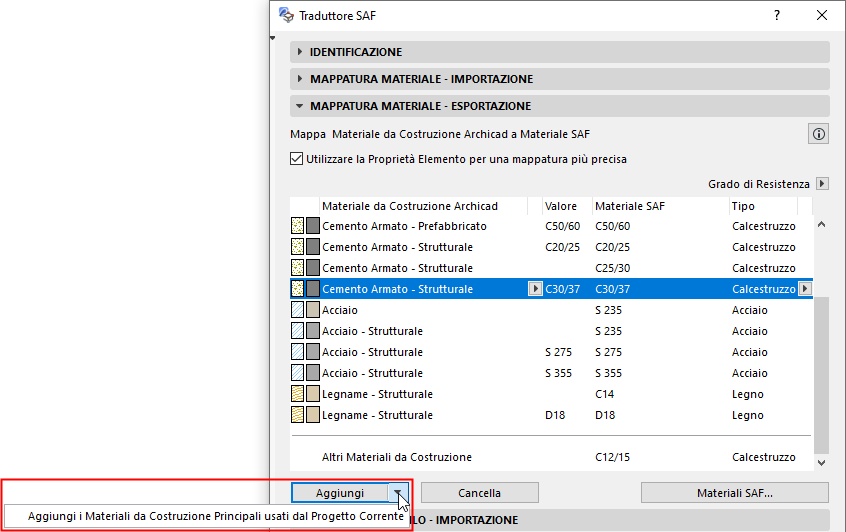
Task: Click the Traduttore SAF title bar icon
Action: tap(286, 15)
